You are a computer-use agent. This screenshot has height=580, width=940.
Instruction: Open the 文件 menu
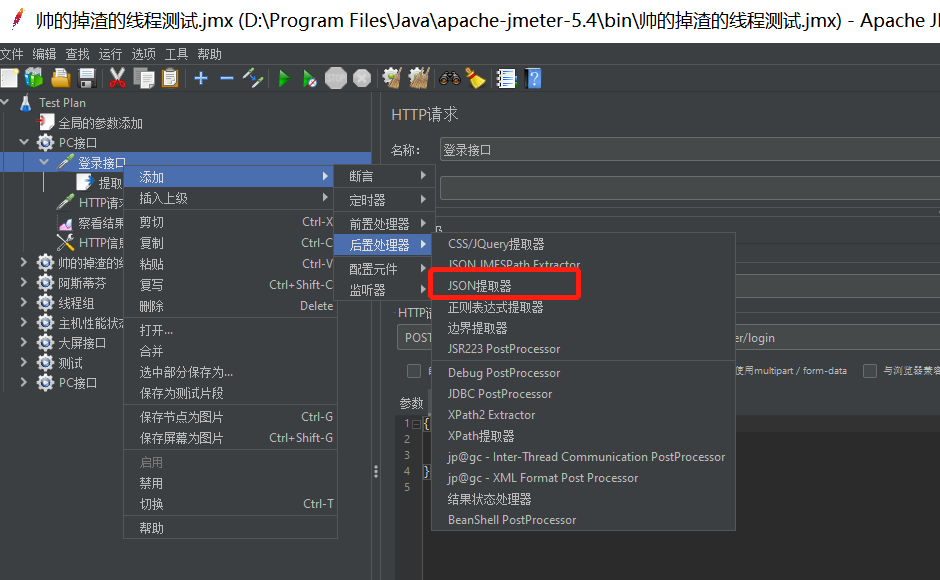pyautogui.click(x=11, y=55)
